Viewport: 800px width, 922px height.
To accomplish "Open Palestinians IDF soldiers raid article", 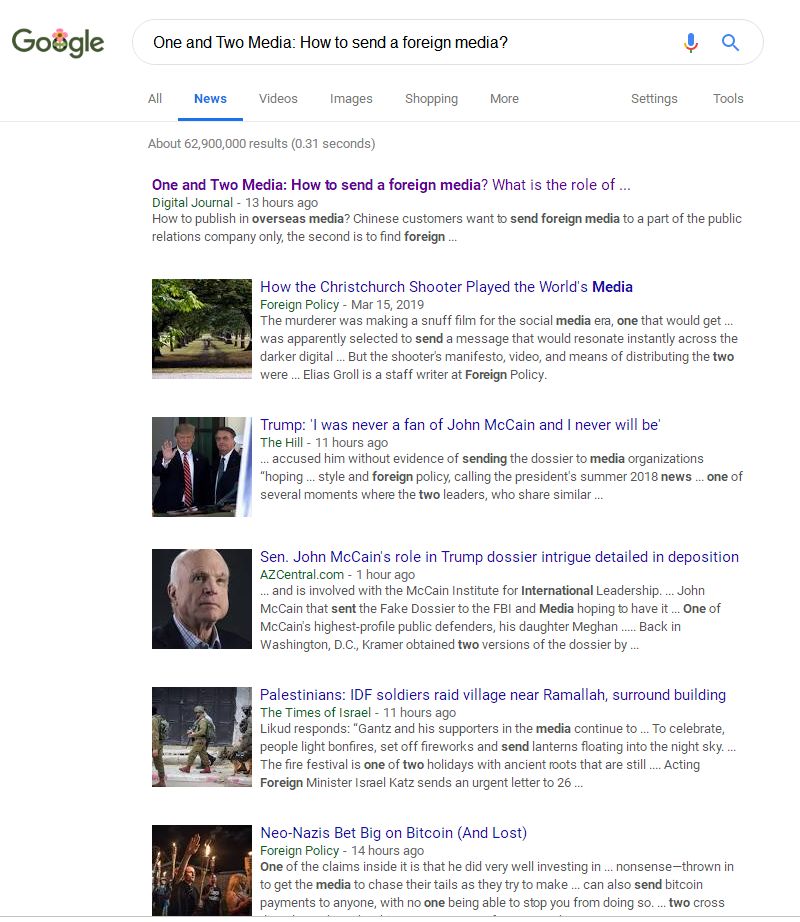I will click(x=493, y=695).
